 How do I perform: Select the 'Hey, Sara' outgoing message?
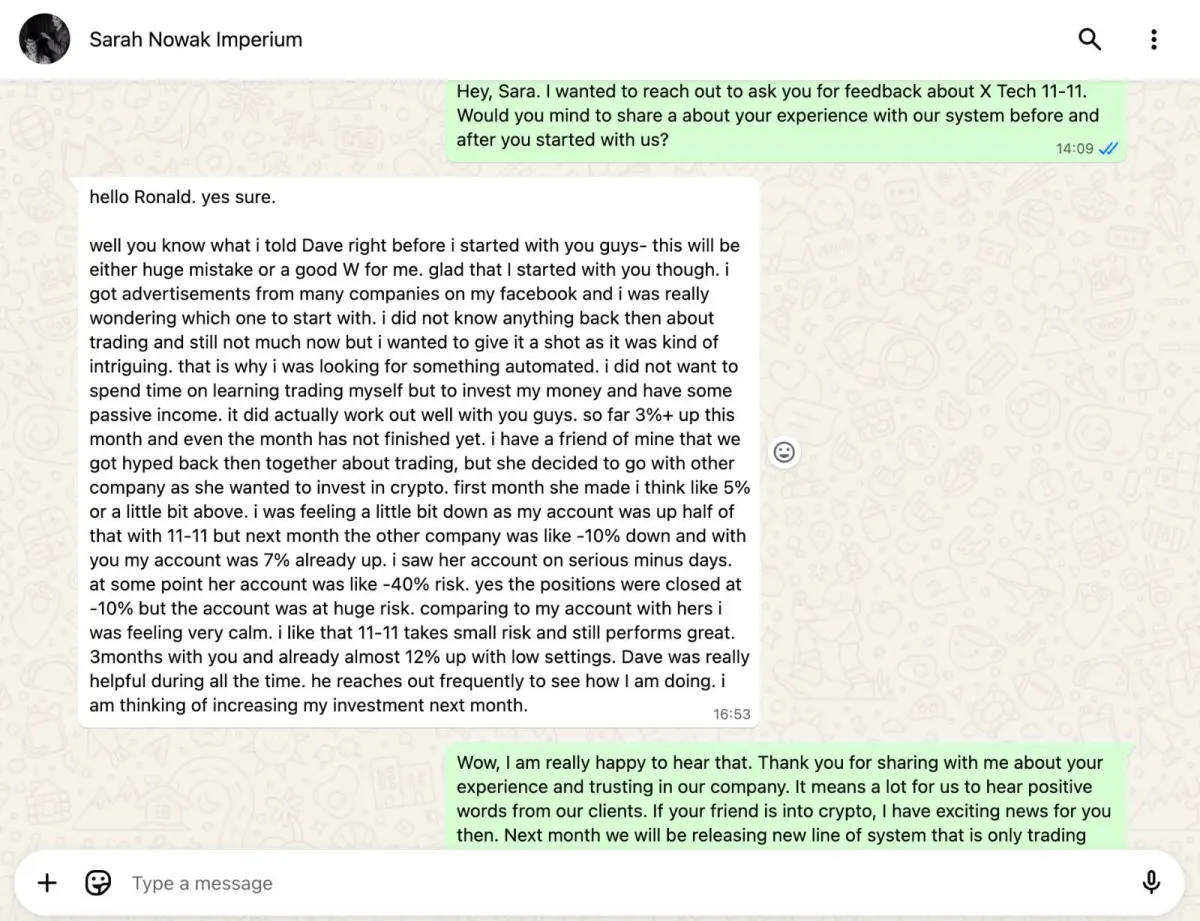(x=786, y=120)
